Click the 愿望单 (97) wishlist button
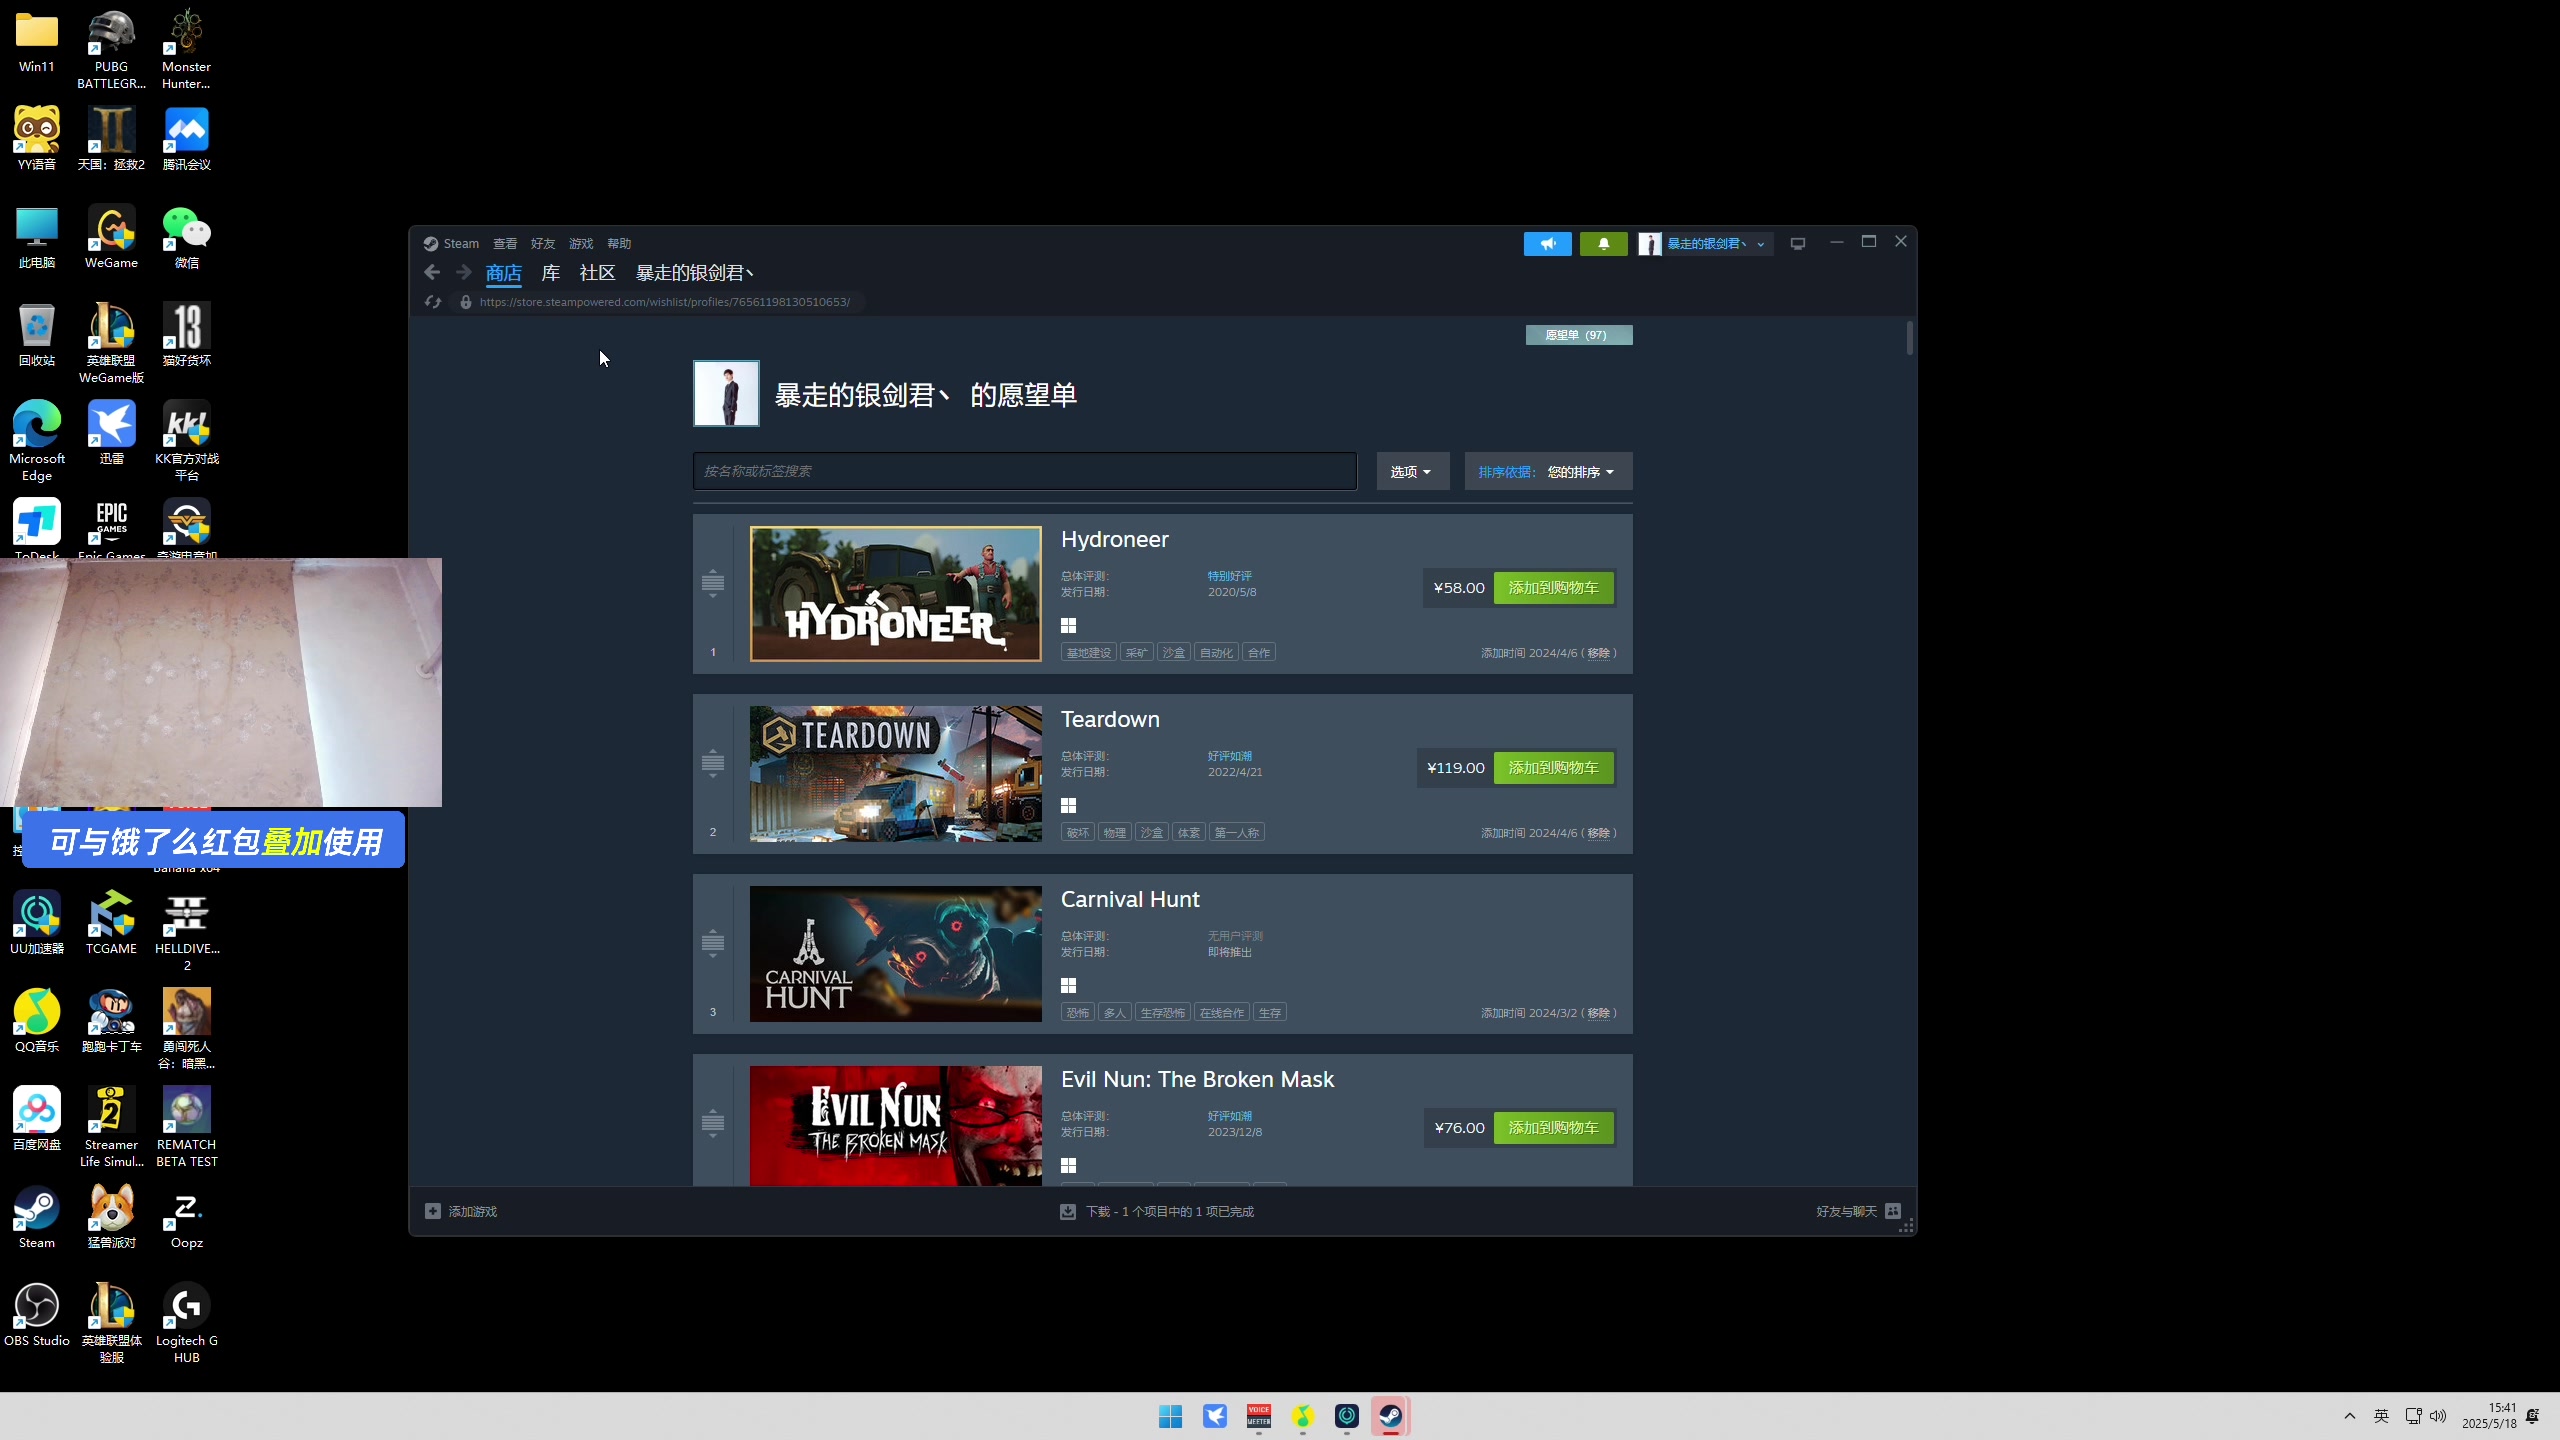 (1579, 335)
